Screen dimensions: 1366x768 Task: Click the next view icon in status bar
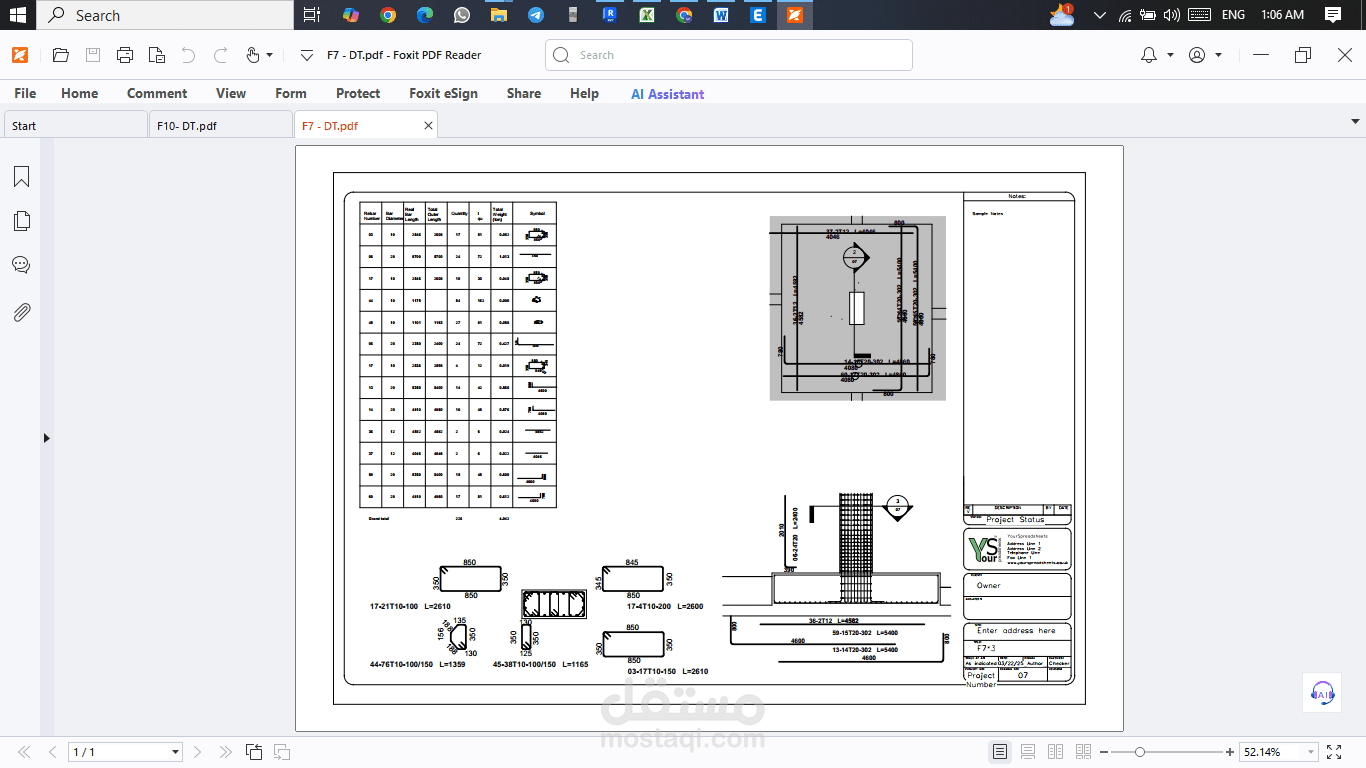point(282,752)
